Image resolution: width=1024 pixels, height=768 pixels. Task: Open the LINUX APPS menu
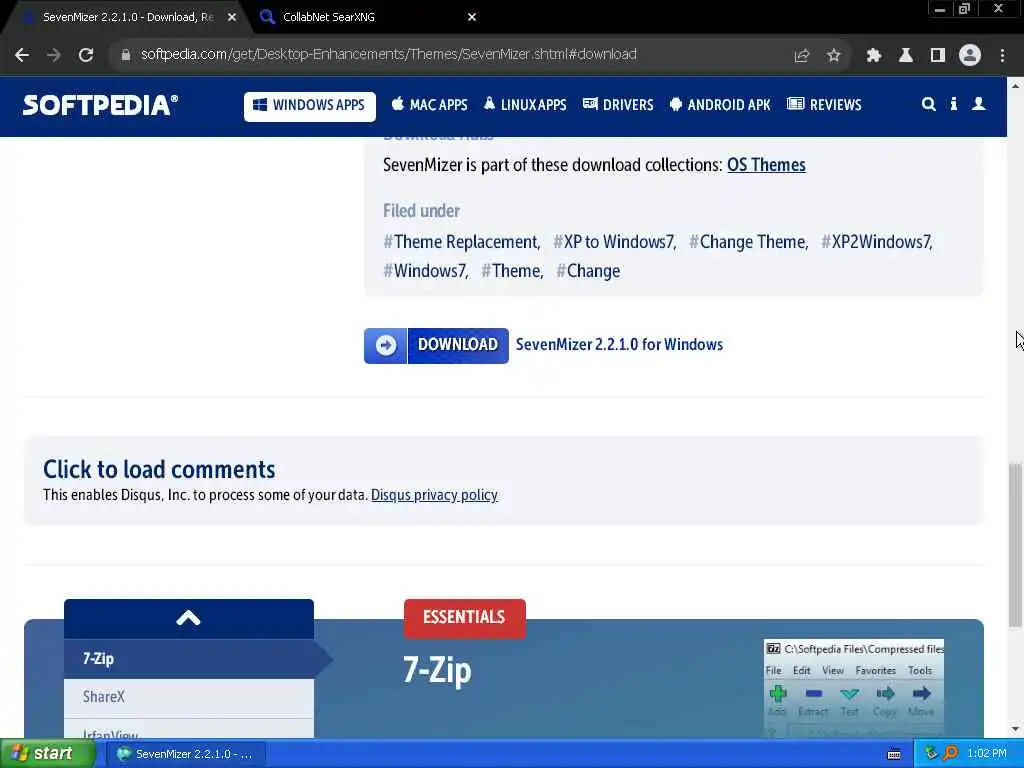tap(525, 105)
